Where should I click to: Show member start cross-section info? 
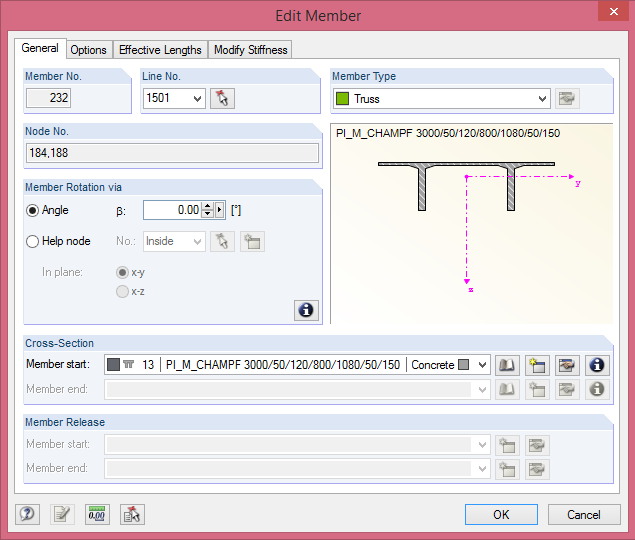coord(597,365)
